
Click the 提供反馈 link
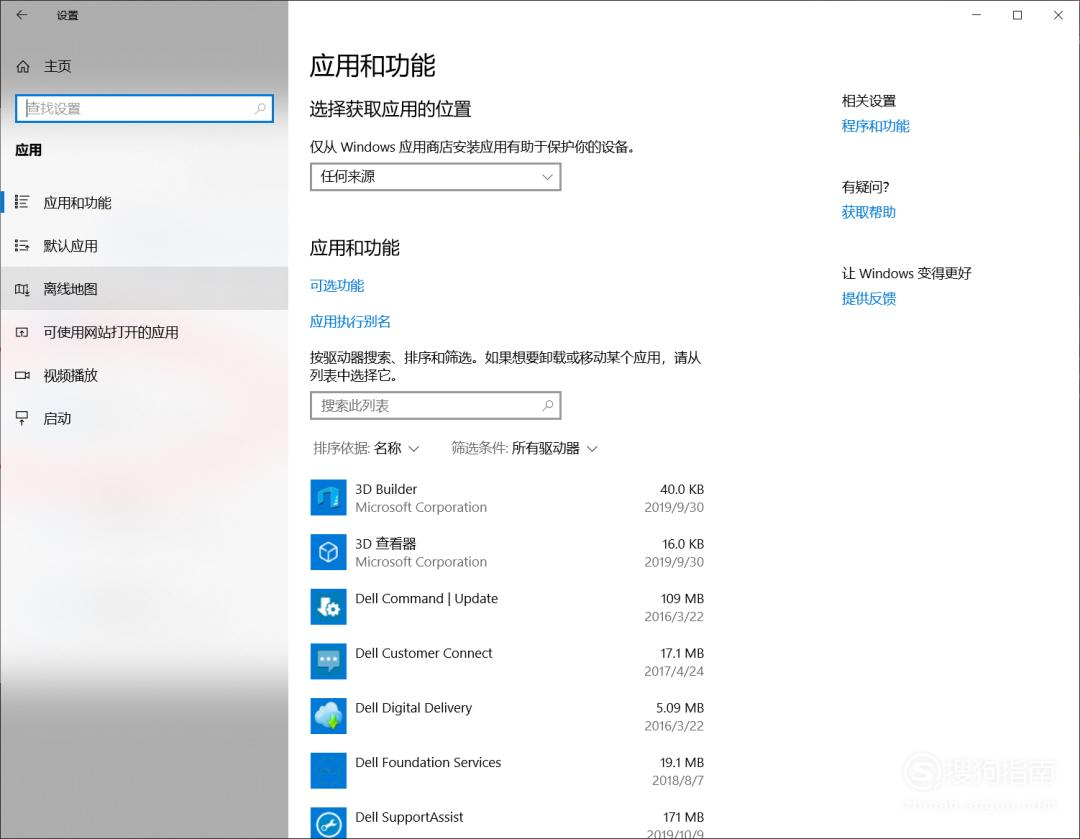tap(869, 298)
